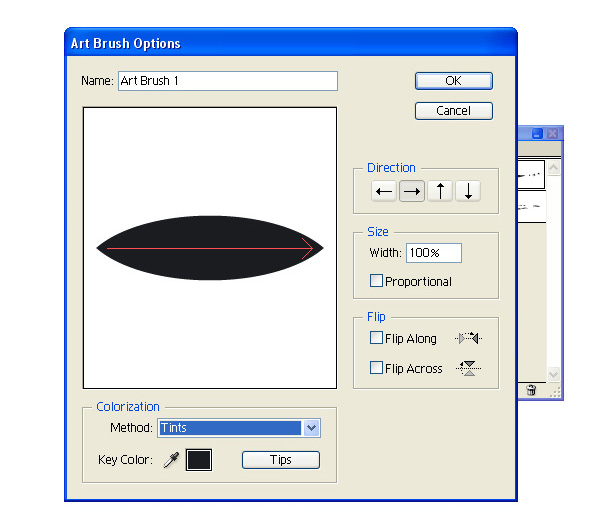Image resolution: width=600 pixels, height=525 pixels.
Task: Open colorization Tips
Action: [x=280, y=460]
